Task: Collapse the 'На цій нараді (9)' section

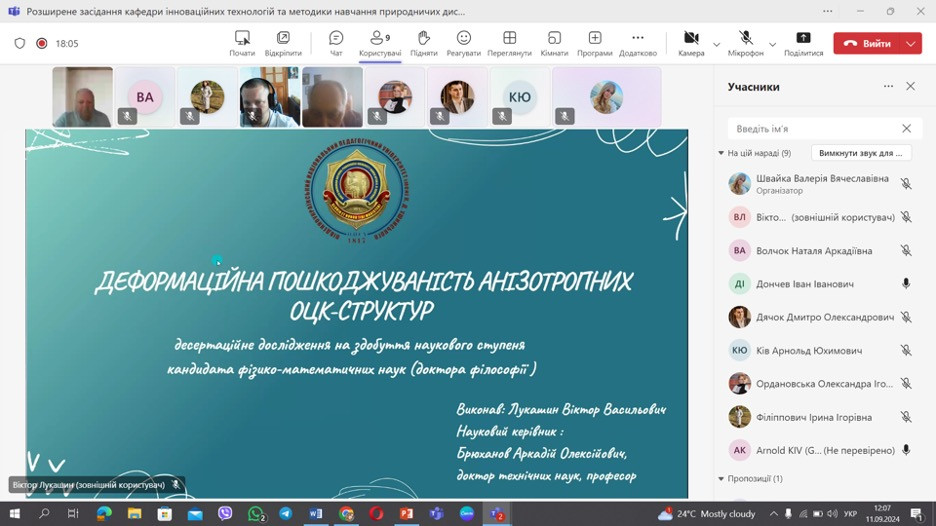Action: click(721, 153)
